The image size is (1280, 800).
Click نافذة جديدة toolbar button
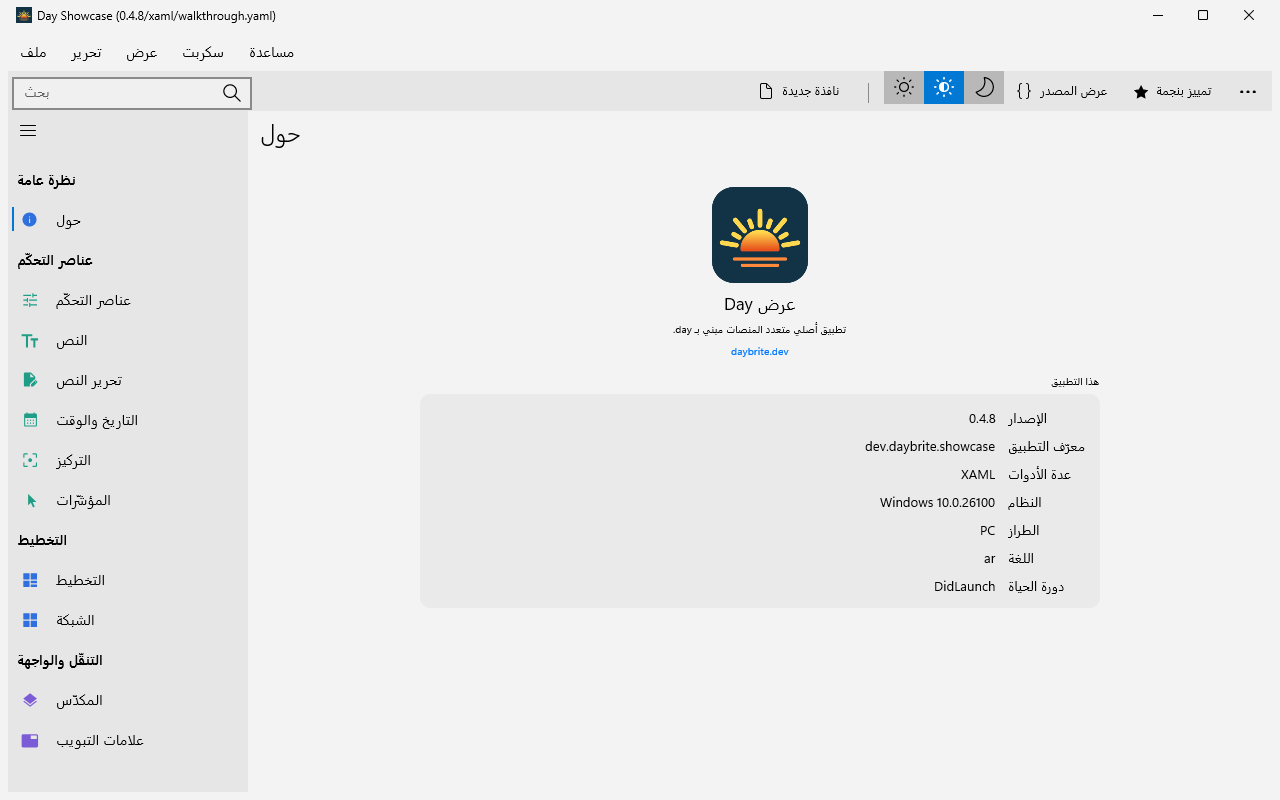[x=799, y=91]
